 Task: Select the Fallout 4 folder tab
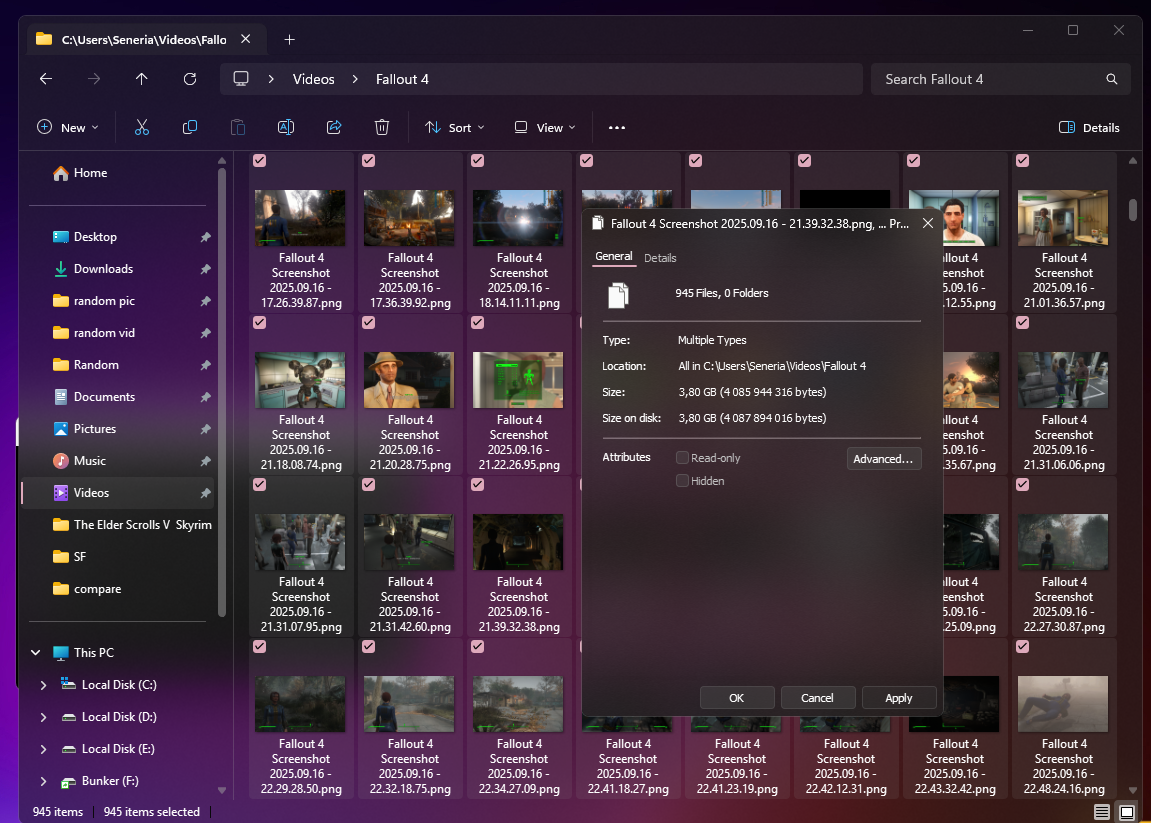pyautogui.click(x=144, y=40)
